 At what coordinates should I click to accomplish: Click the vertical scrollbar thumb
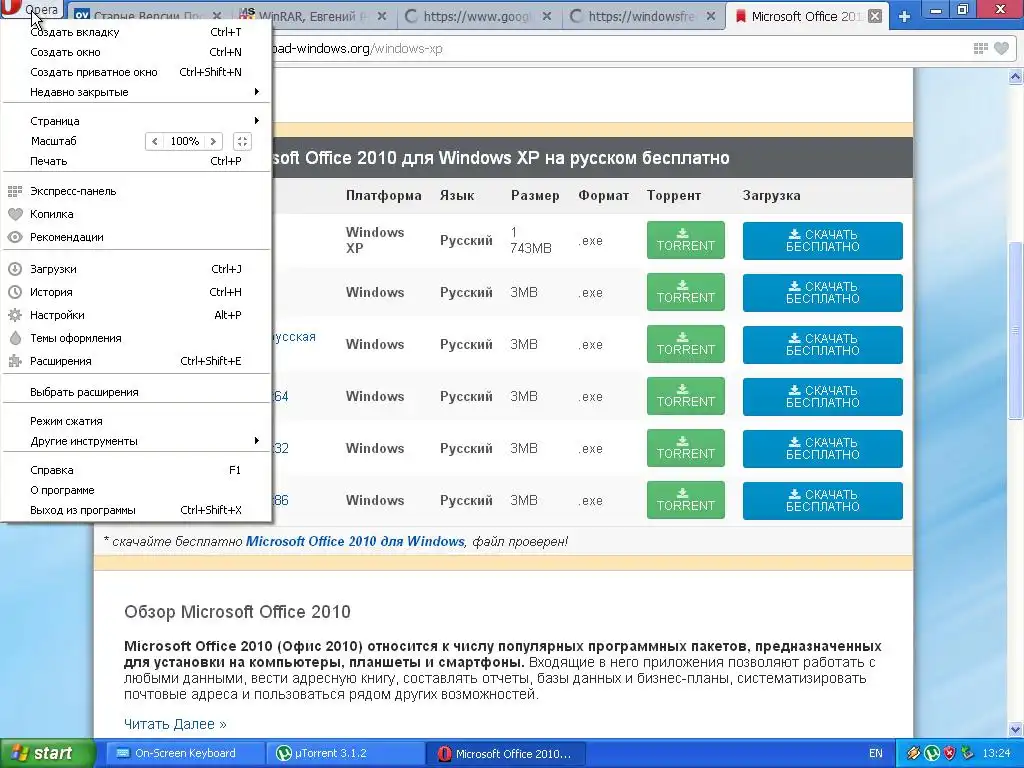click(x=1015, y=330)
